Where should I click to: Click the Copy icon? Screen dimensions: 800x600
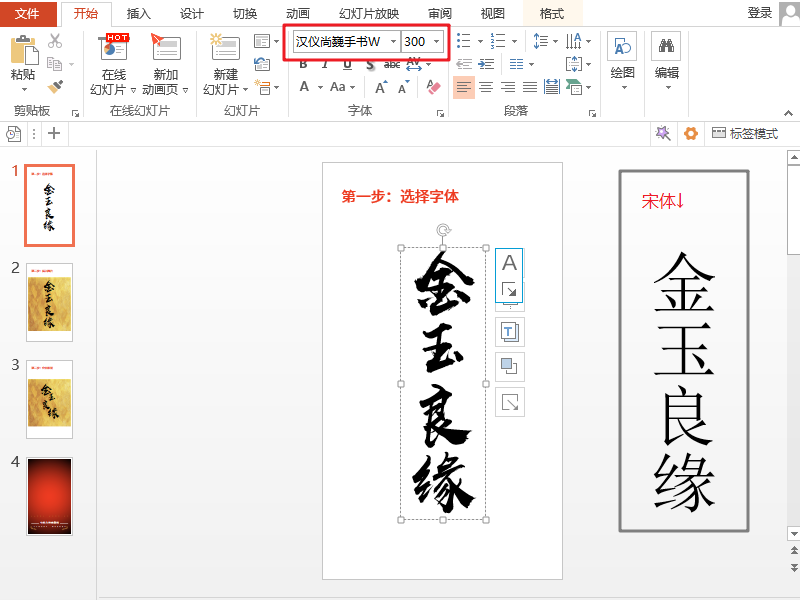tap(55, 64)
